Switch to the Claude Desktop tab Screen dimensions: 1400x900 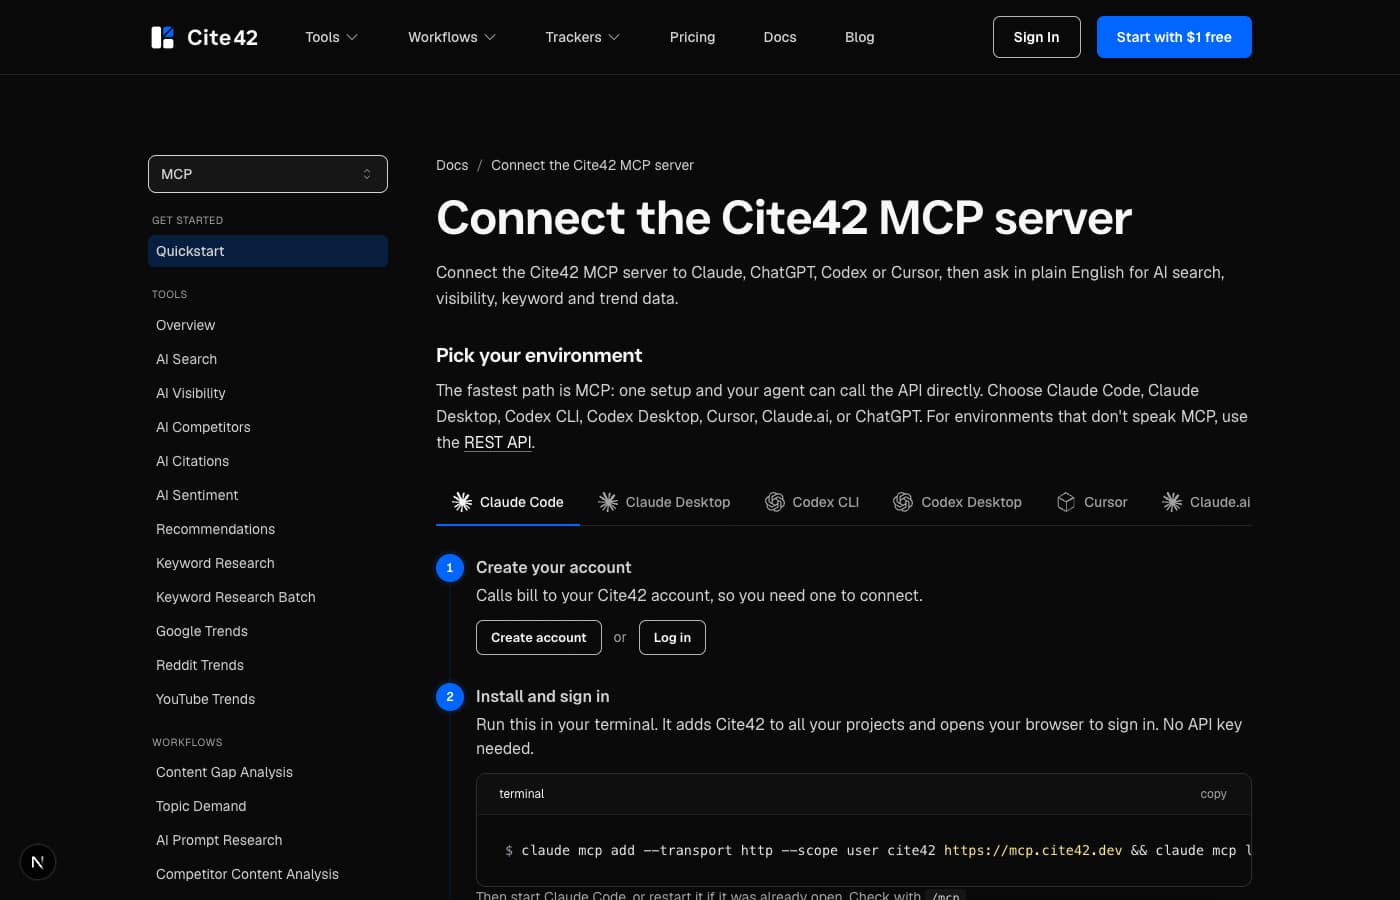pos(664,502)
